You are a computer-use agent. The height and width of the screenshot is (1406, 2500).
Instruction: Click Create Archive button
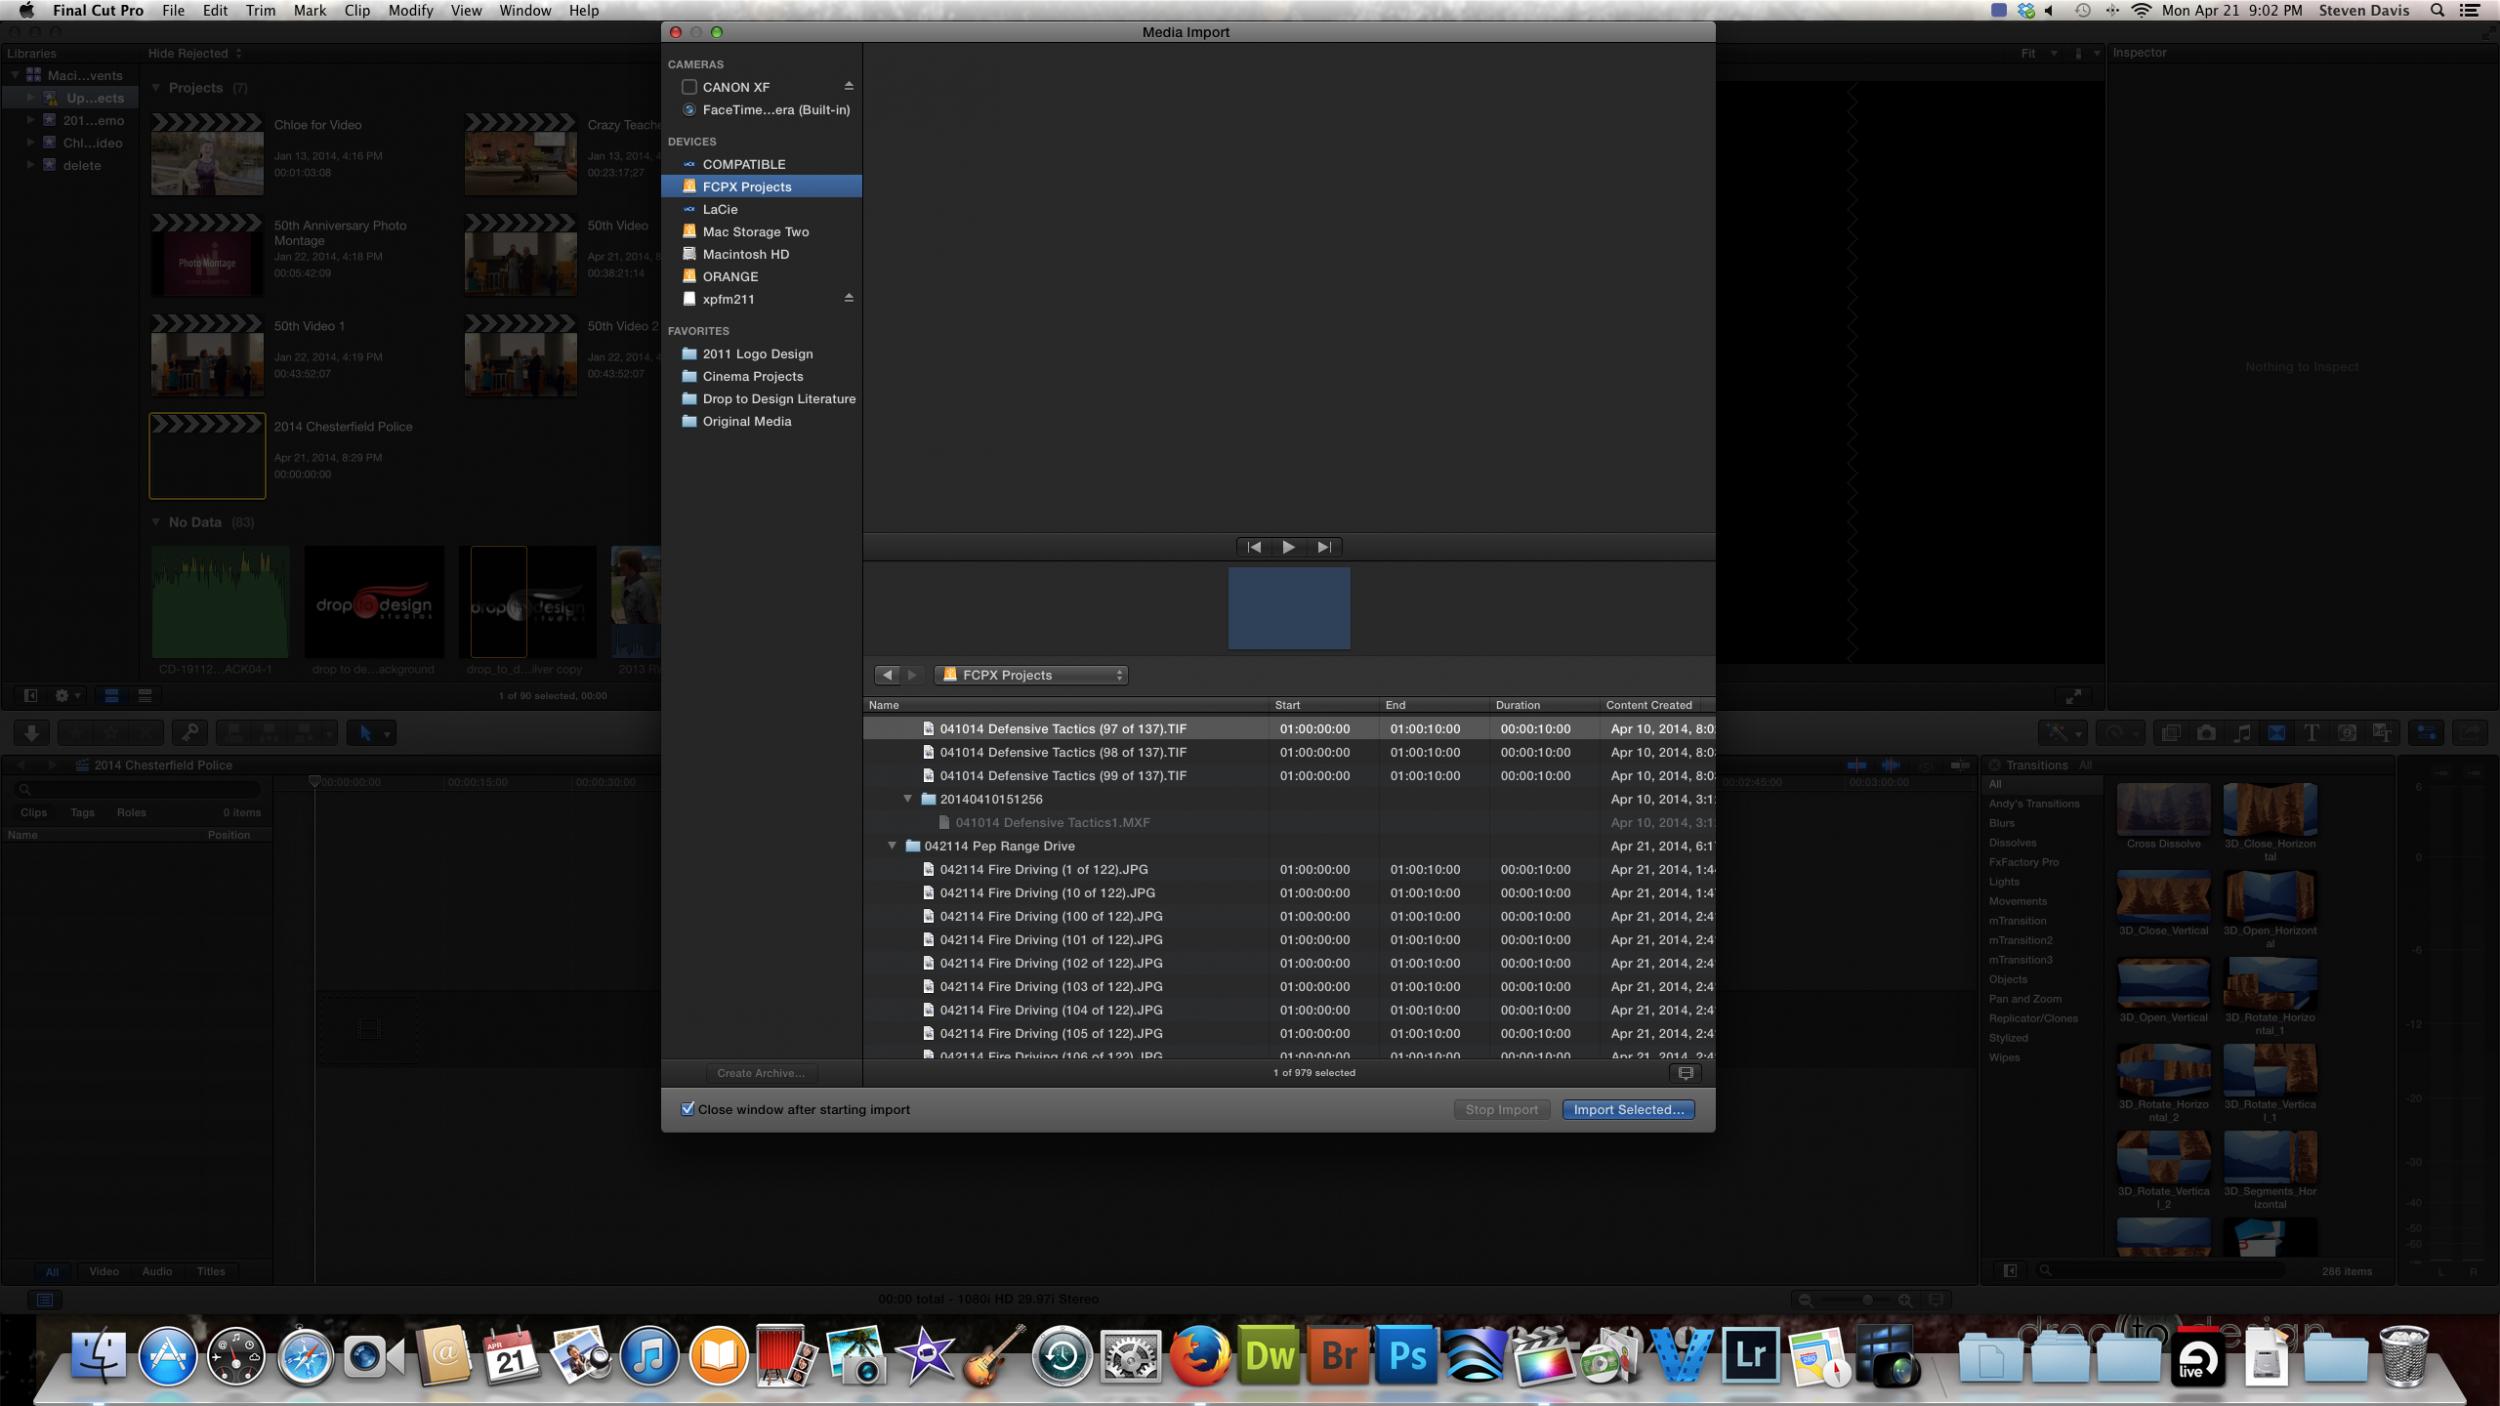pos(760,1073)
